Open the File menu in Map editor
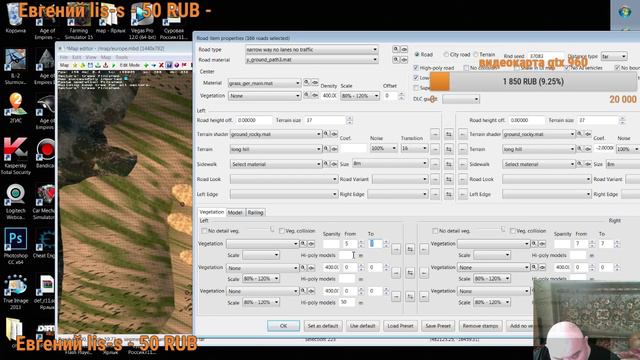640x360 pixels. click(64, 57)
